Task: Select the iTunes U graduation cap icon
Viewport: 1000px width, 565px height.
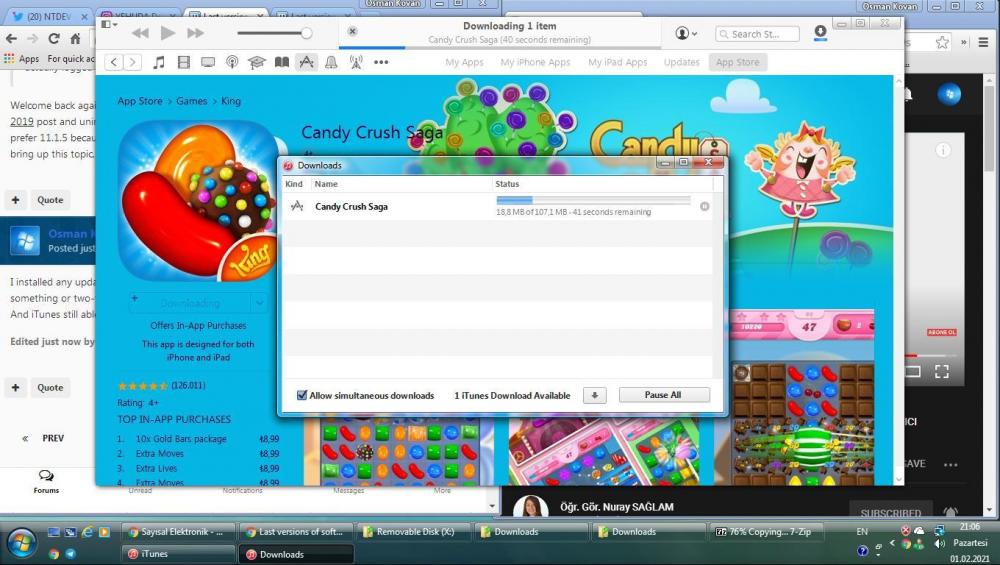Action: click(257, 62)
